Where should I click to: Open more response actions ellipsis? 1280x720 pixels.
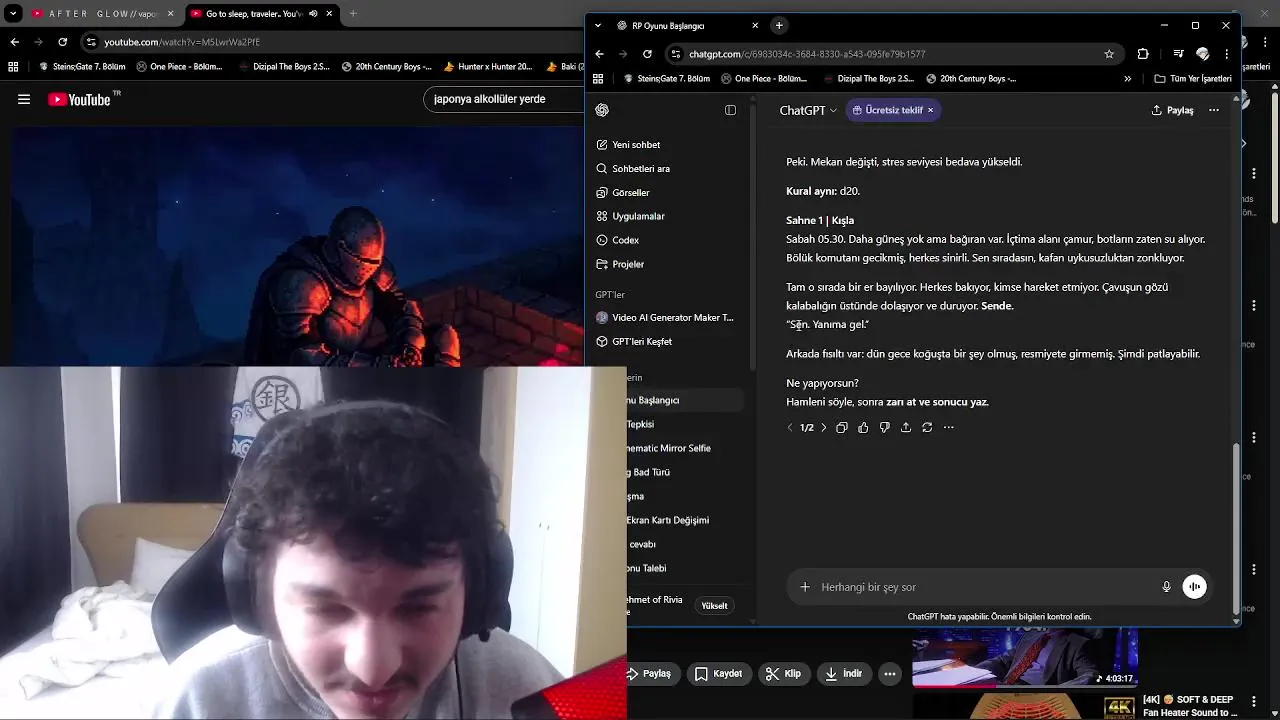click(x=949, y=428)
